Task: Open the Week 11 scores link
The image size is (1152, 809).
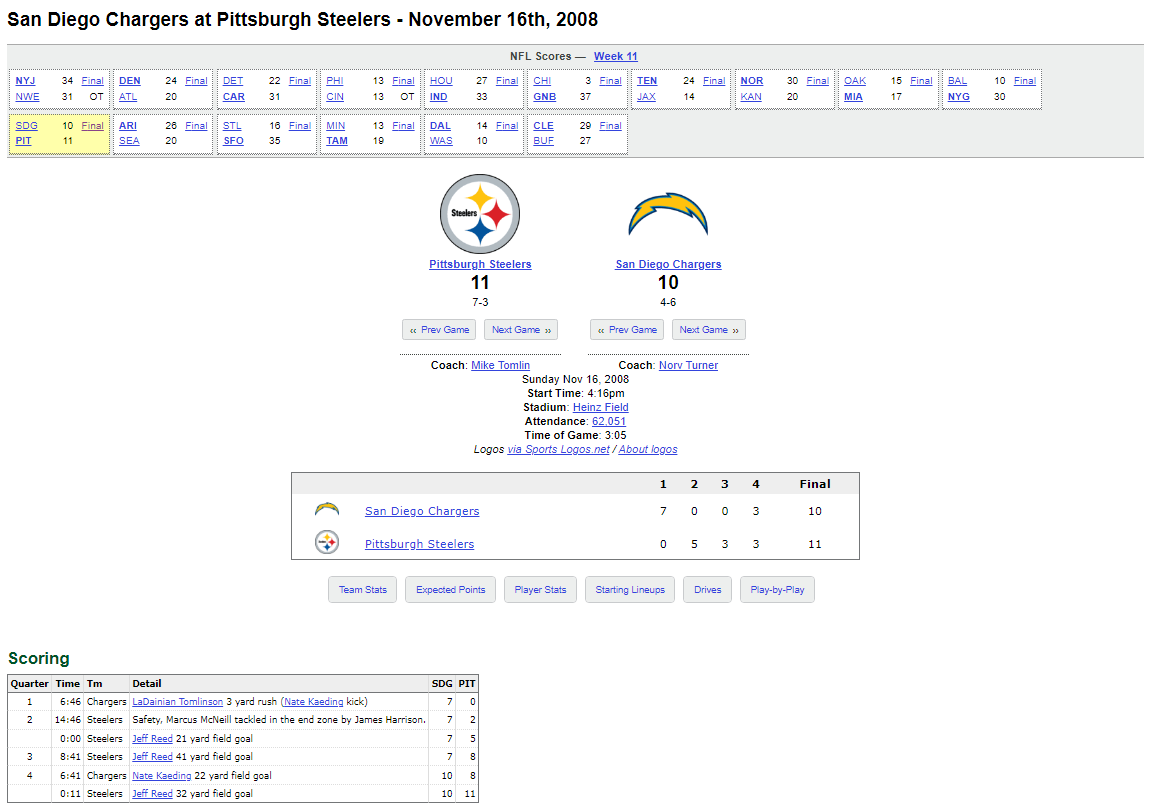Action: 616,57
